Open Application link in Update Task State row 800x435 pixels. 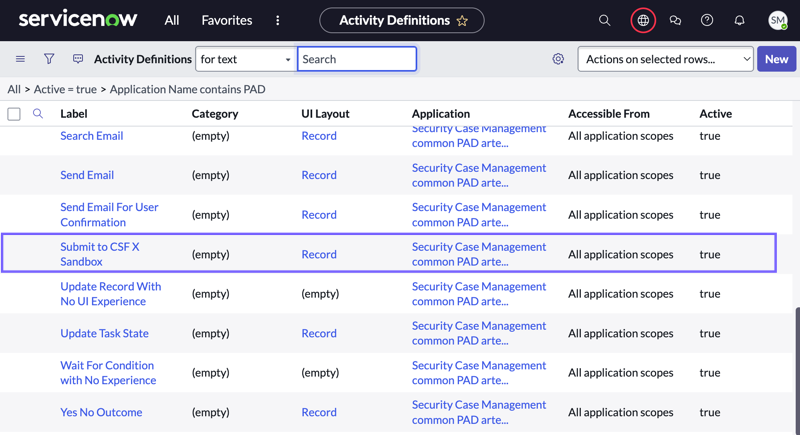pos(479,333)
